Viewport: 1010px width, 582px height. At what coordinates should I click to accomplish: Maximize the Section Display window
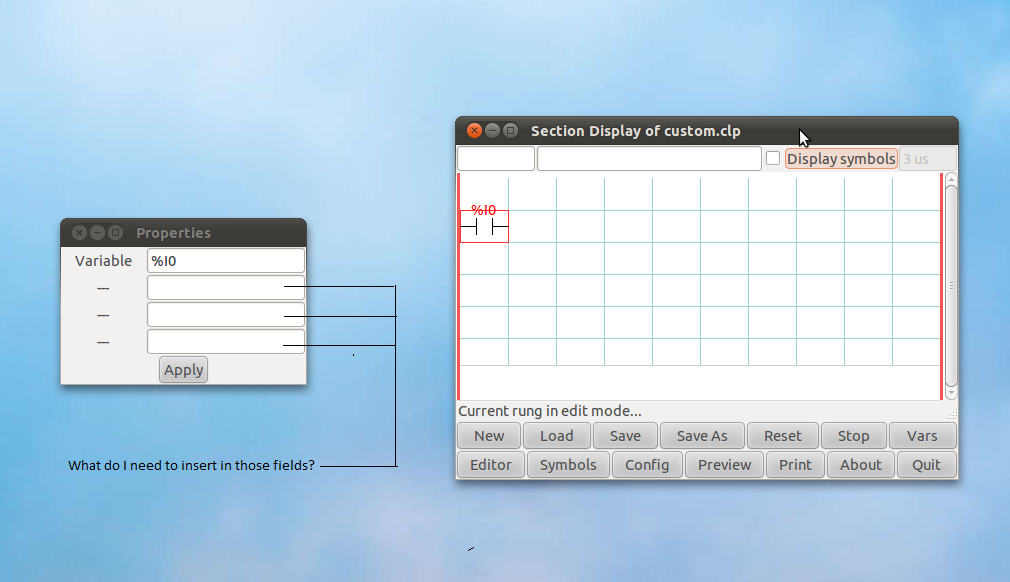click(510, 131)
